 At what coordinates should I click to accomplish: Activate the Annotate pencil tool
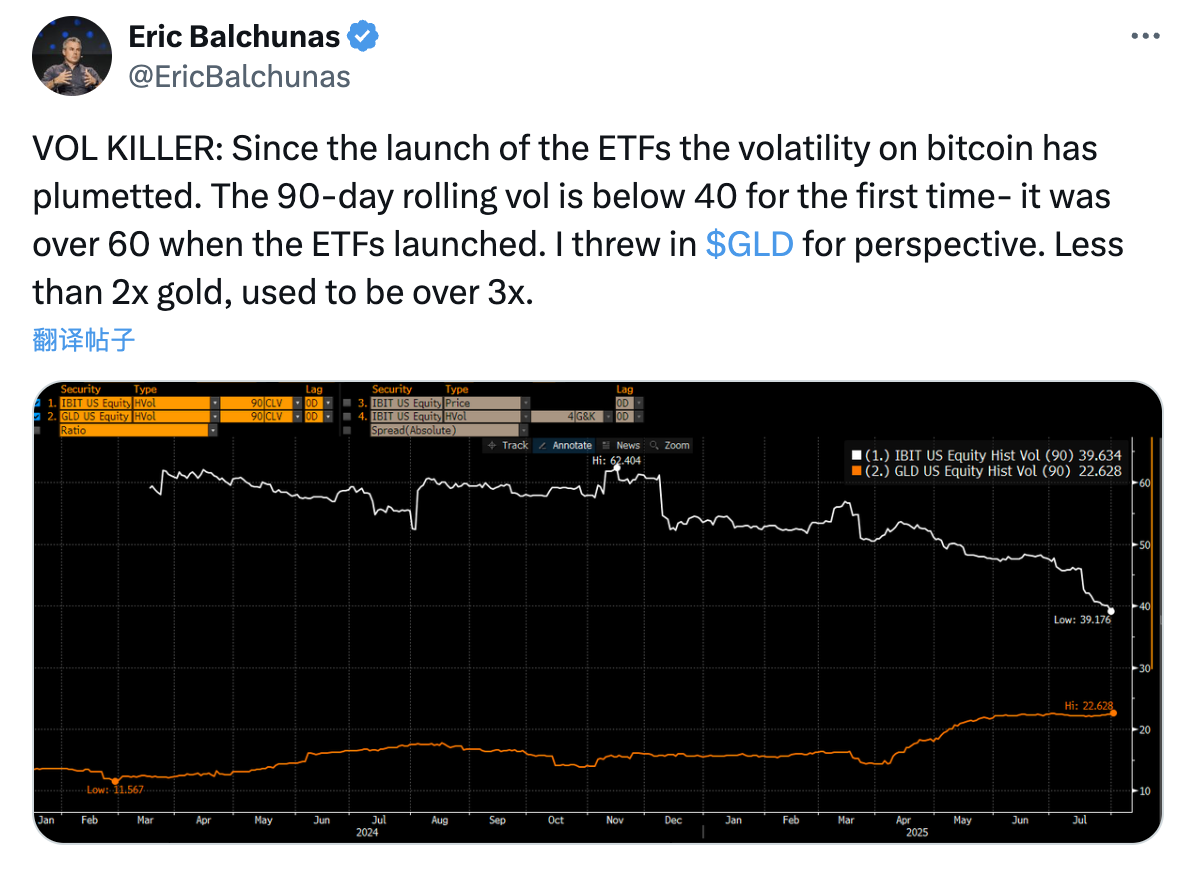[564, 445]
